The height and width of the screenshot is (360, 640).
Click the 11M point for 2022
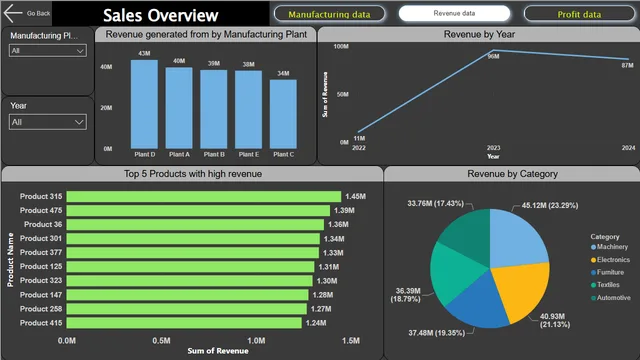(359, 132)
